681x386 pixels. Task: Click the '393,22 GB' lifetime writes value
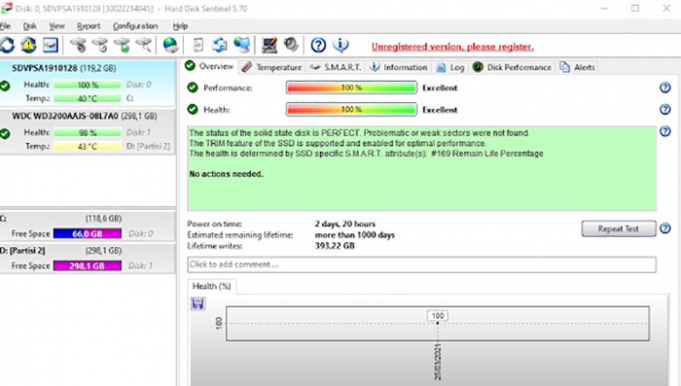[x=334, y=246]
